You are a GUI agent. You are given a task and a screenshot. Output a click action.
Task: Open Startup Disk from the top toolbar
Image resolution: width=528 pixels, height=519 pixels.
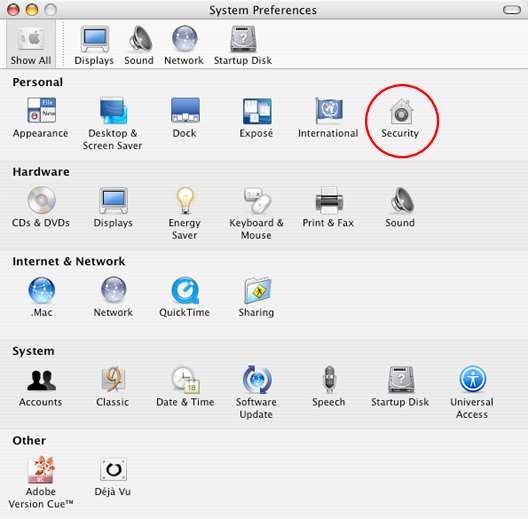(243, 45)
